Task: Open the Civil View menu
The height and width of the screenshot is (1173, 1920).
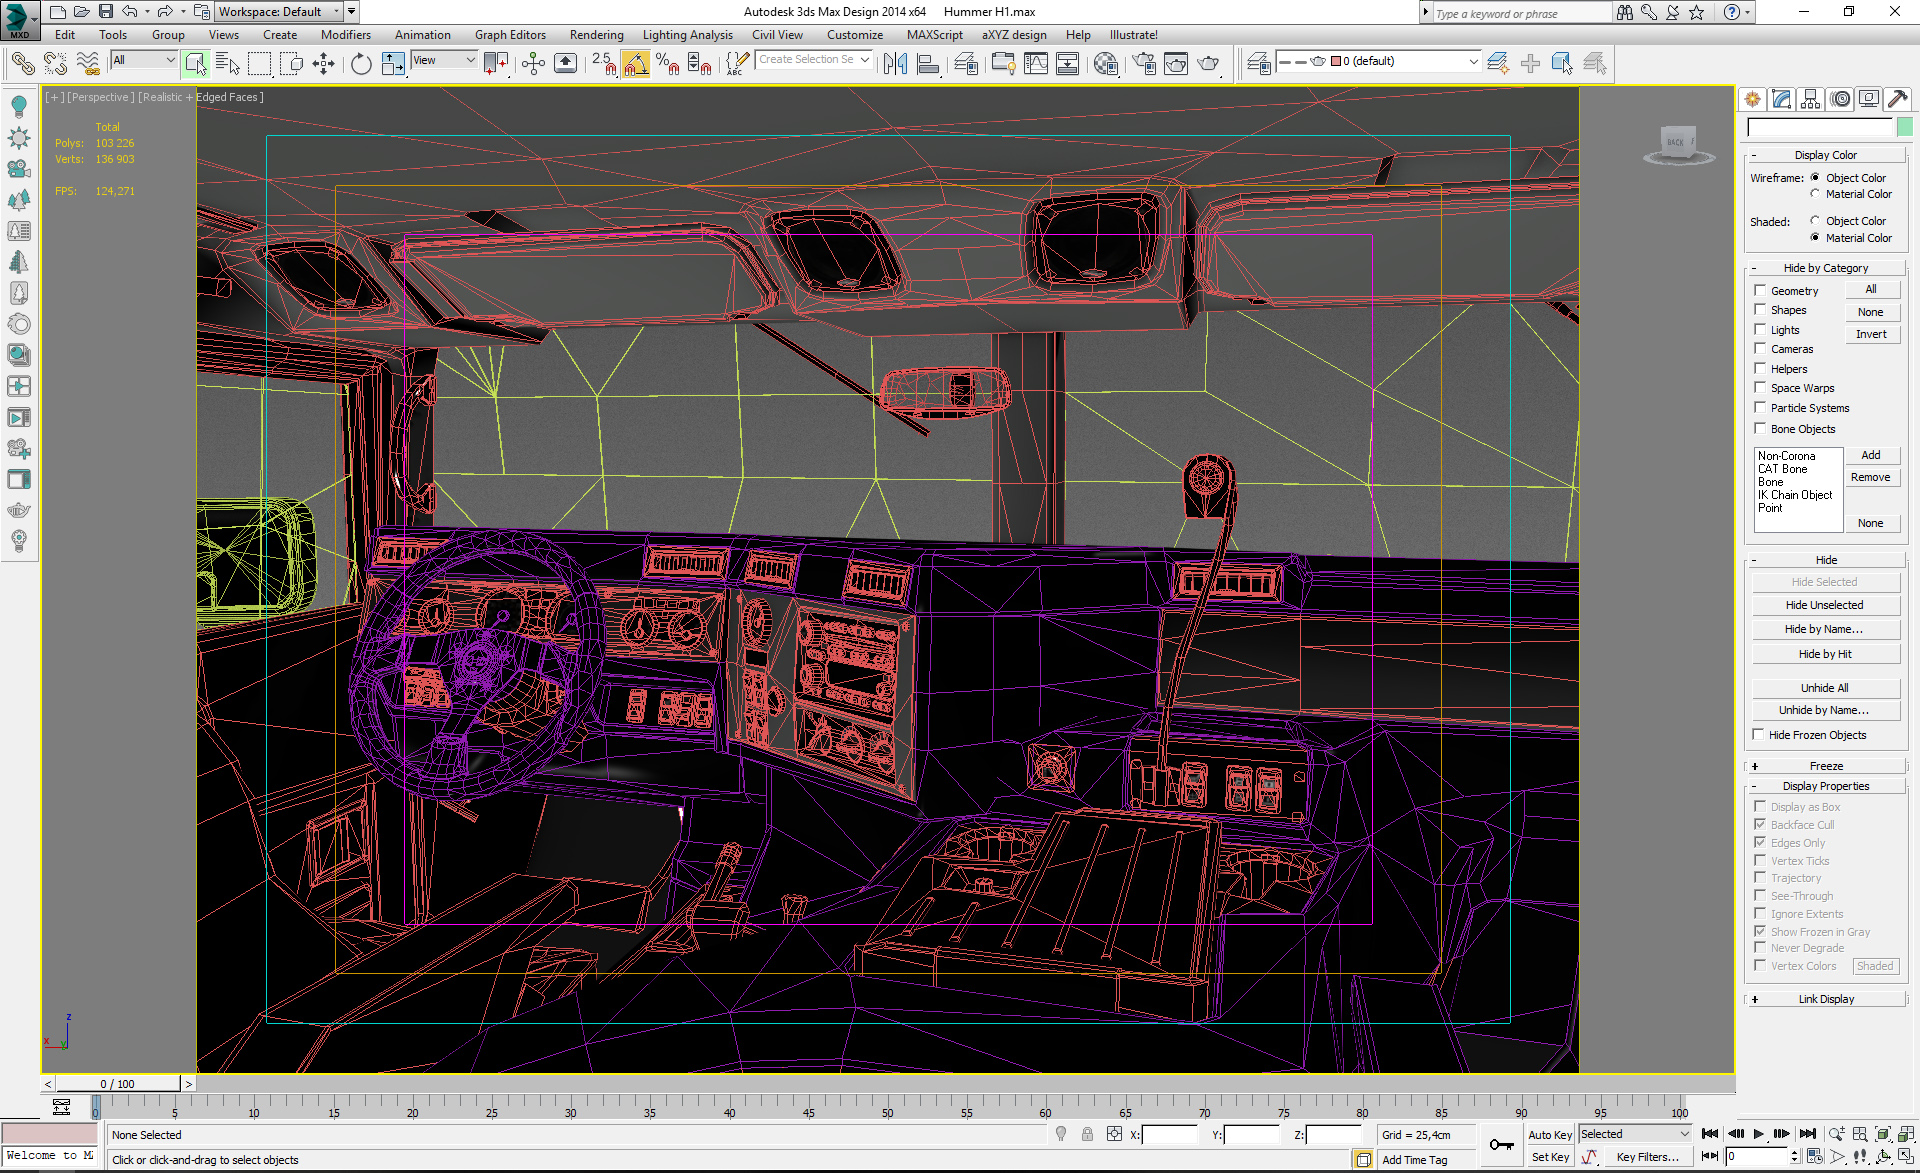Action: (777, 35)
